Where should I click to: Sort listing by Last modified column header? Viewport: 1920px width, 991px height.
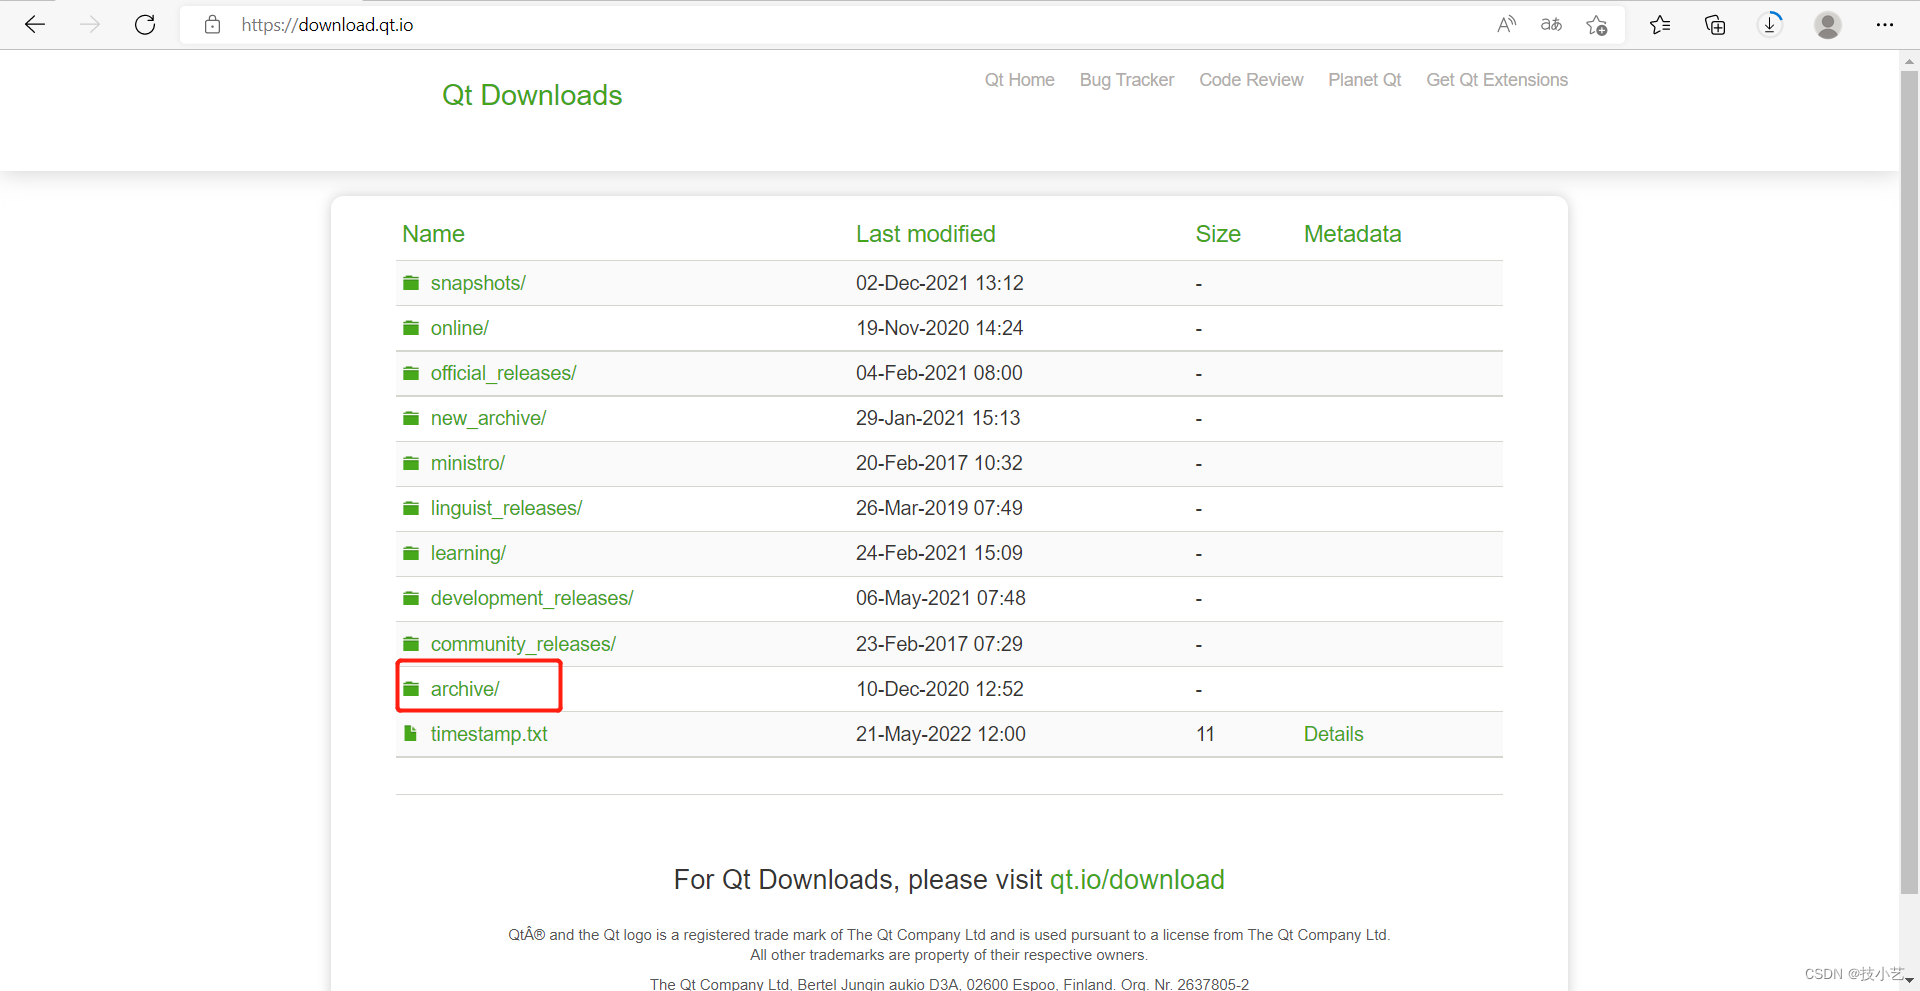pyautogui.click(x=925, y=234)
